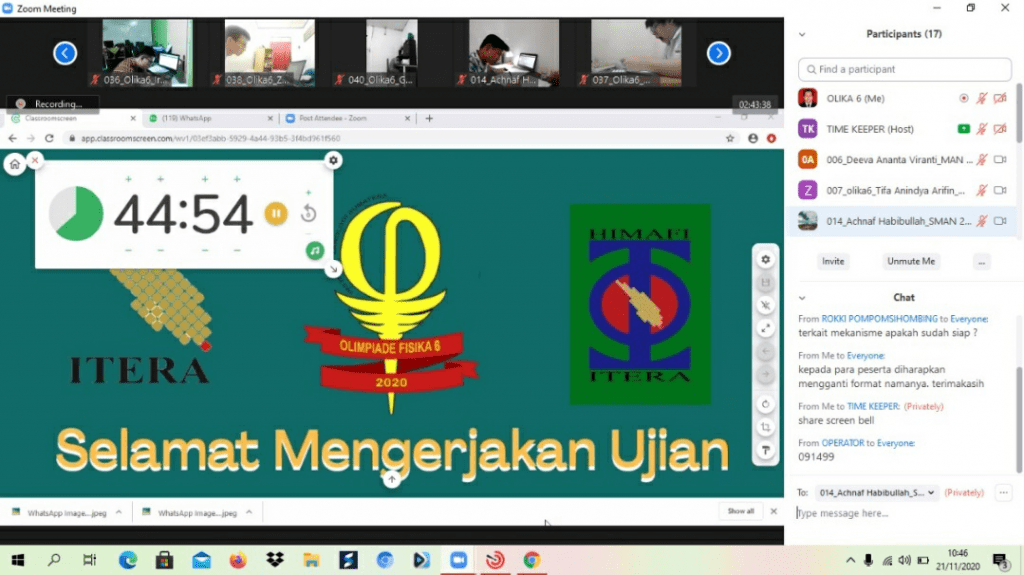Click OPERATOR sender name in chat
Screen dimensions: 1024x575
tap(842, 443)
